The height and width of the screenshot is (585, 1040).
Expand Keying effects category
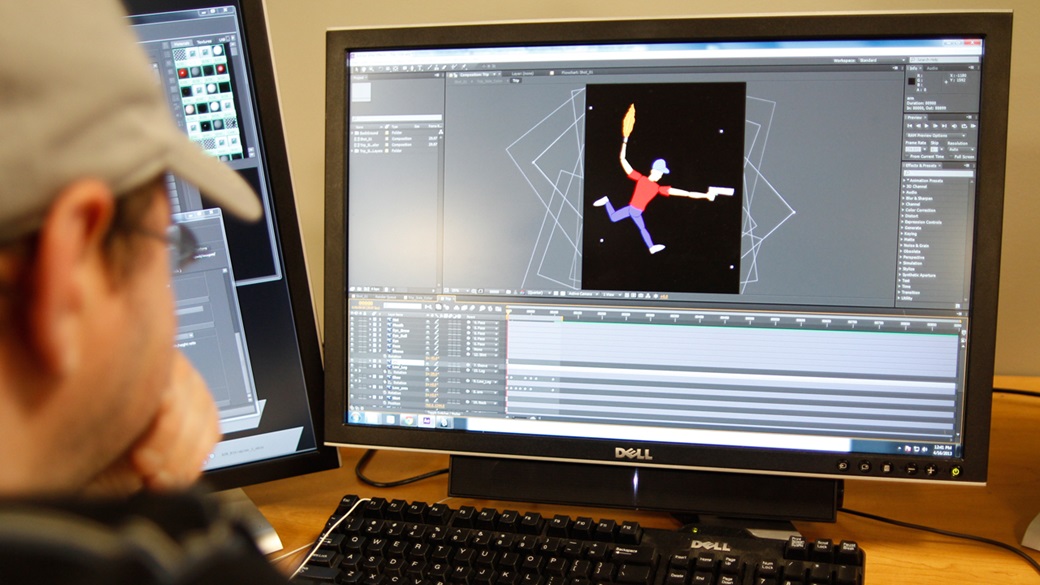902,234
